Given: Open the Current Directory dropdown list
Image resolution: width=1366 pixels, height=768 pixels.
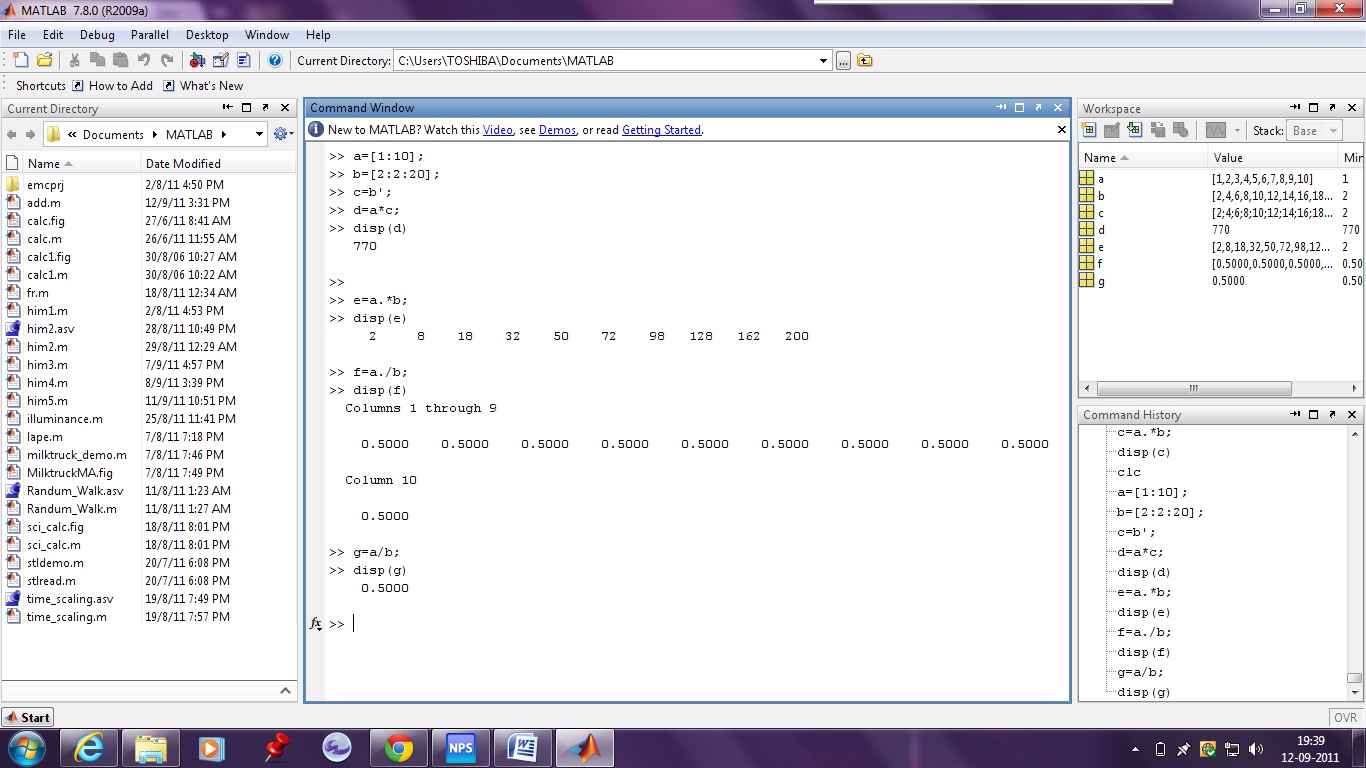Looking at the screenshot, I should 821,60.
